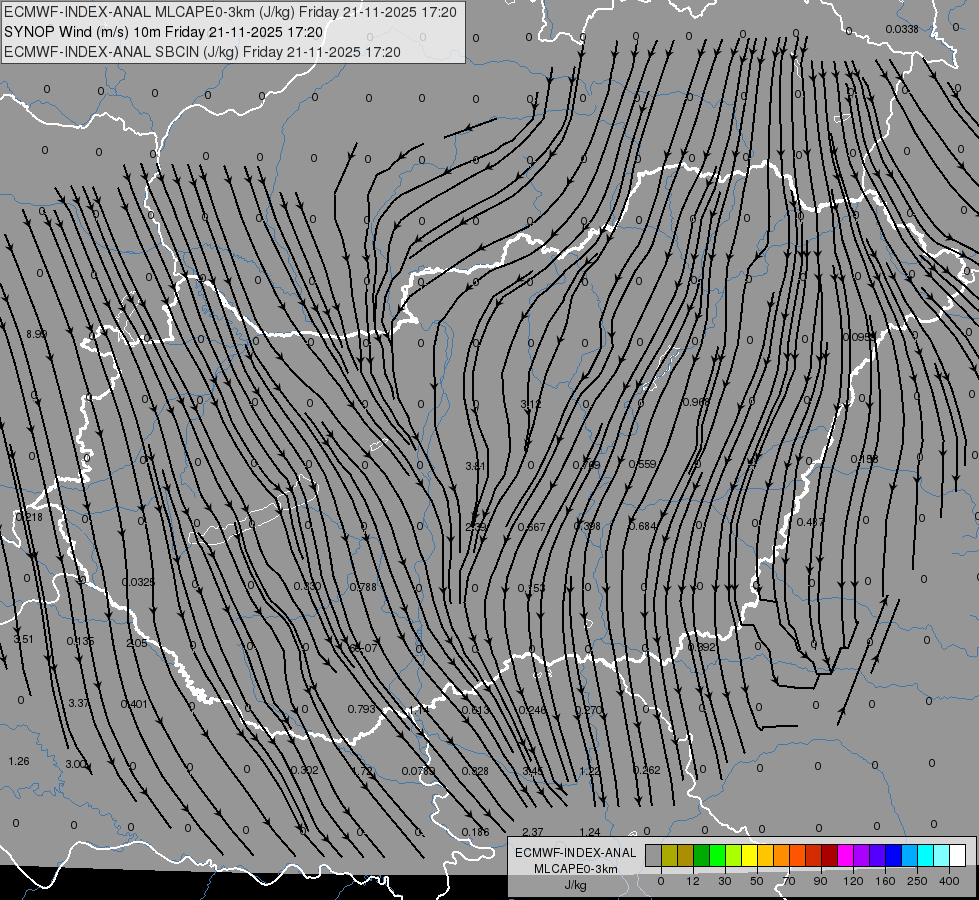
Task: Pick the dark green legend swatch
Action: tap(701, 856)
